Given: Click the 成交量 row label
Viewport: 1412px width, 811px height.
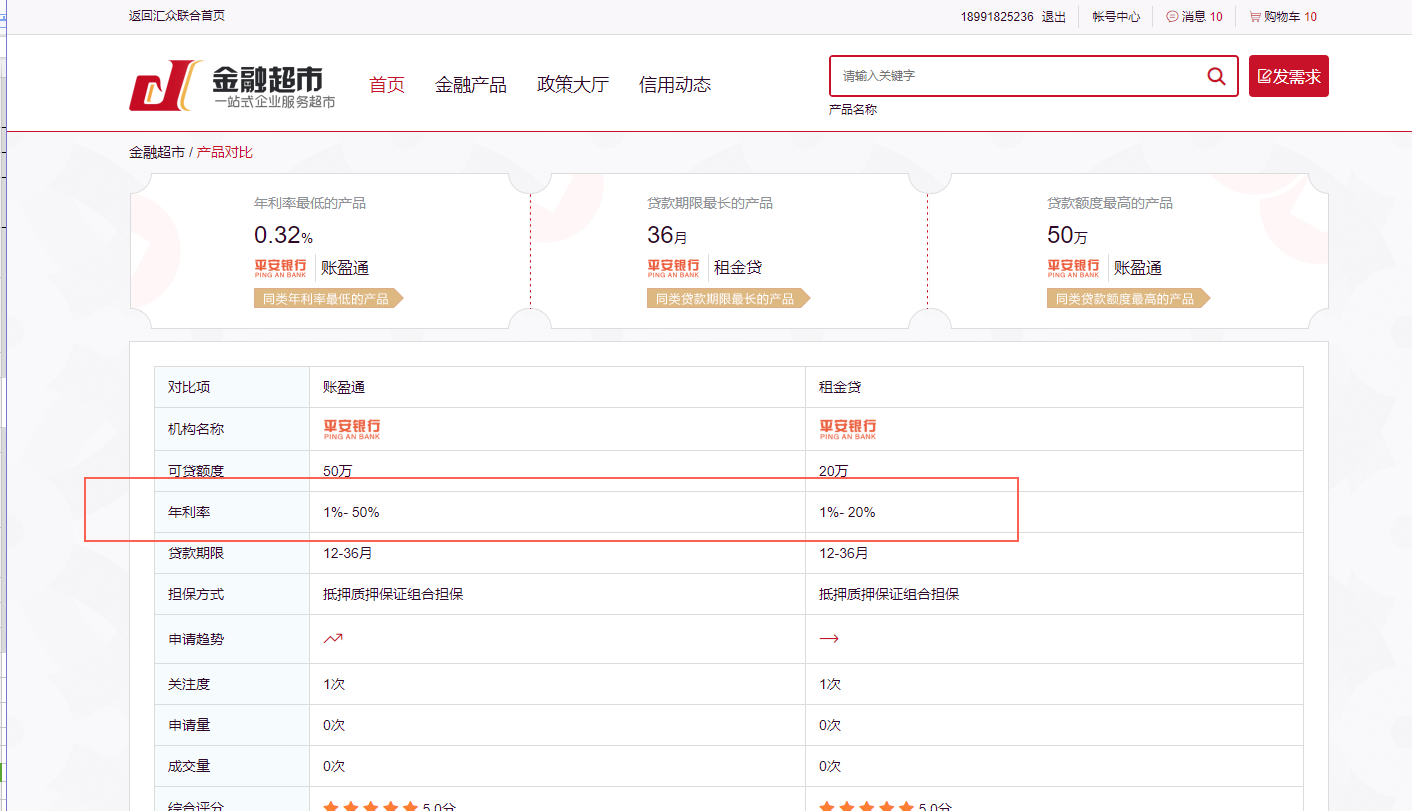Looking at the screenshot, I should (189, 766).
